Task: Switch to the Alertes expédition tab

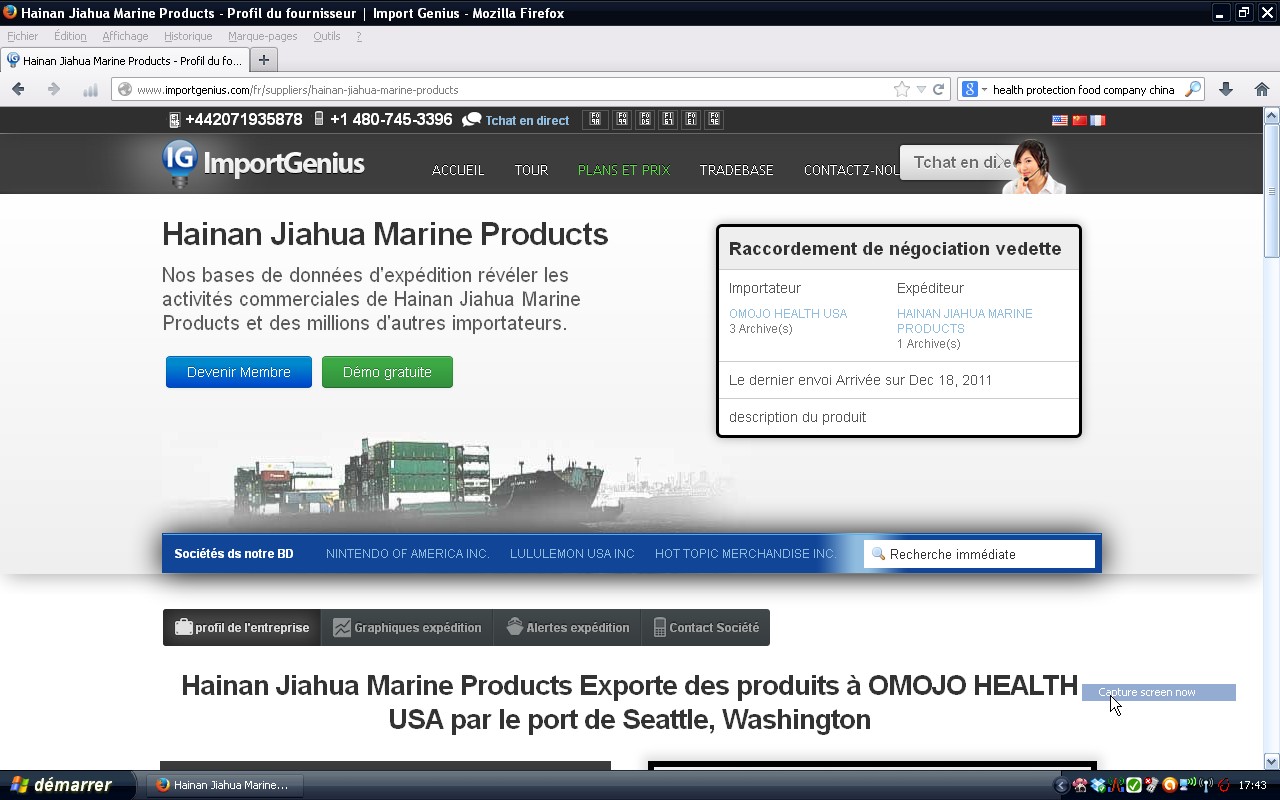Action: pos(567,628)
